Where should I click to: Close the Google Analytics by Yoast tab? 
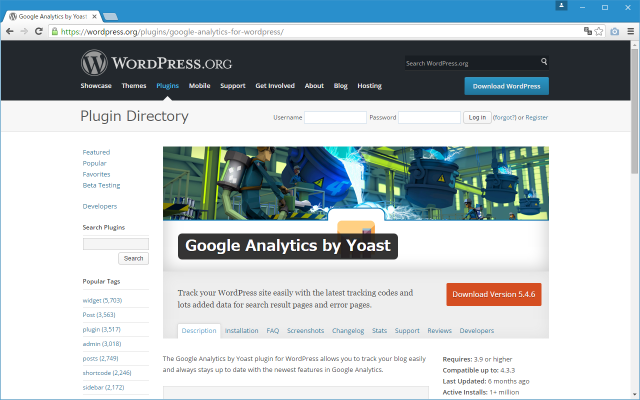94,16
